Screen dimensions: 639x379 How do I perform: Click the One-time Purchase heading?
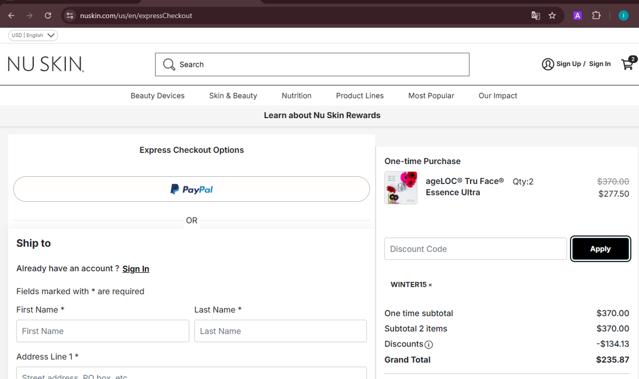click(x=422, y=161)
